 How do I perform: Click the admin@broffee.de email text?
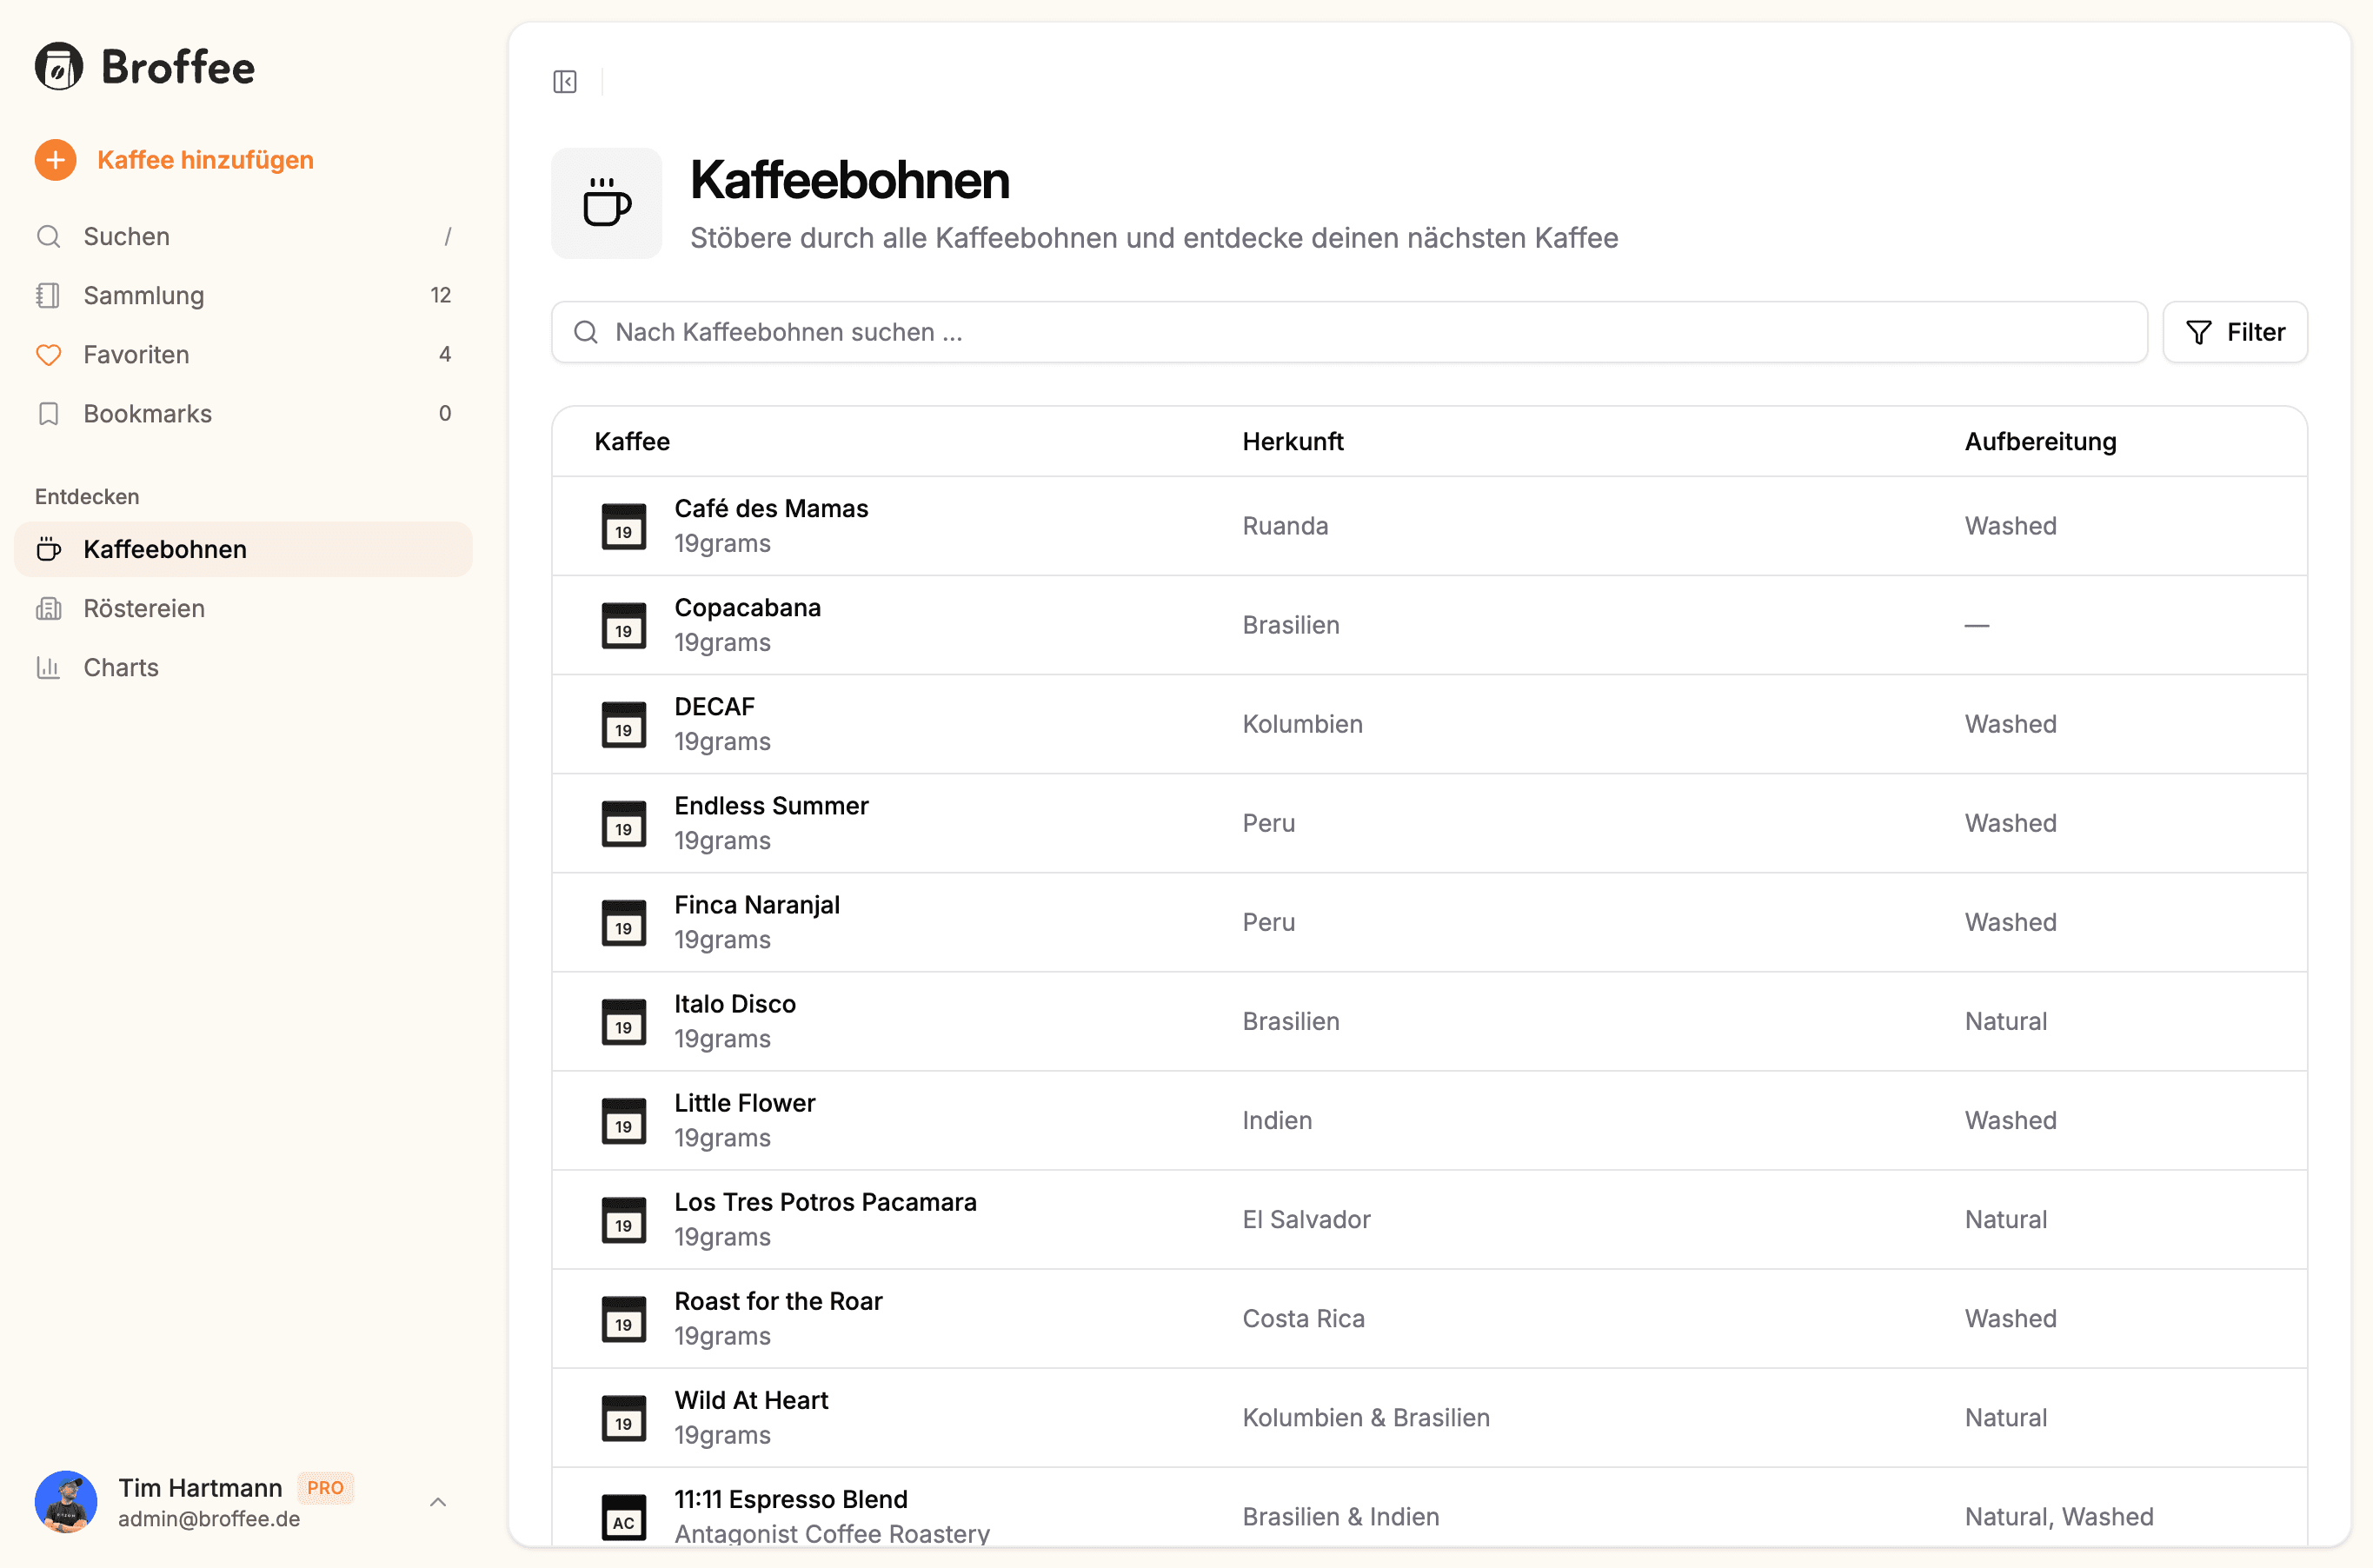point(209,1519)
